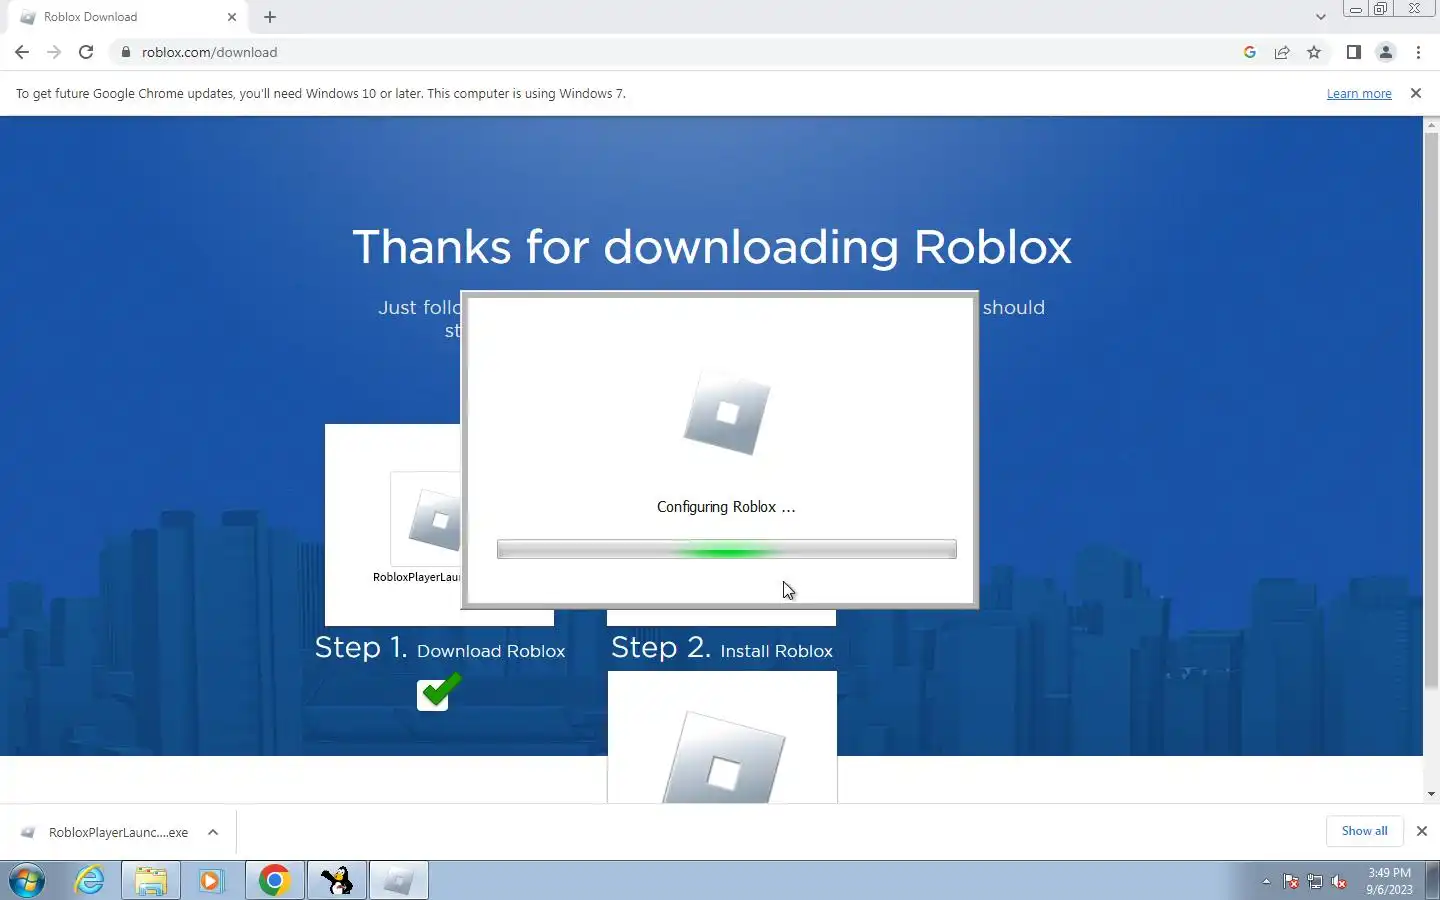1440x900 pixels.
Task: Click Step 2. Install Roblox heading
Action: [722, 648]
